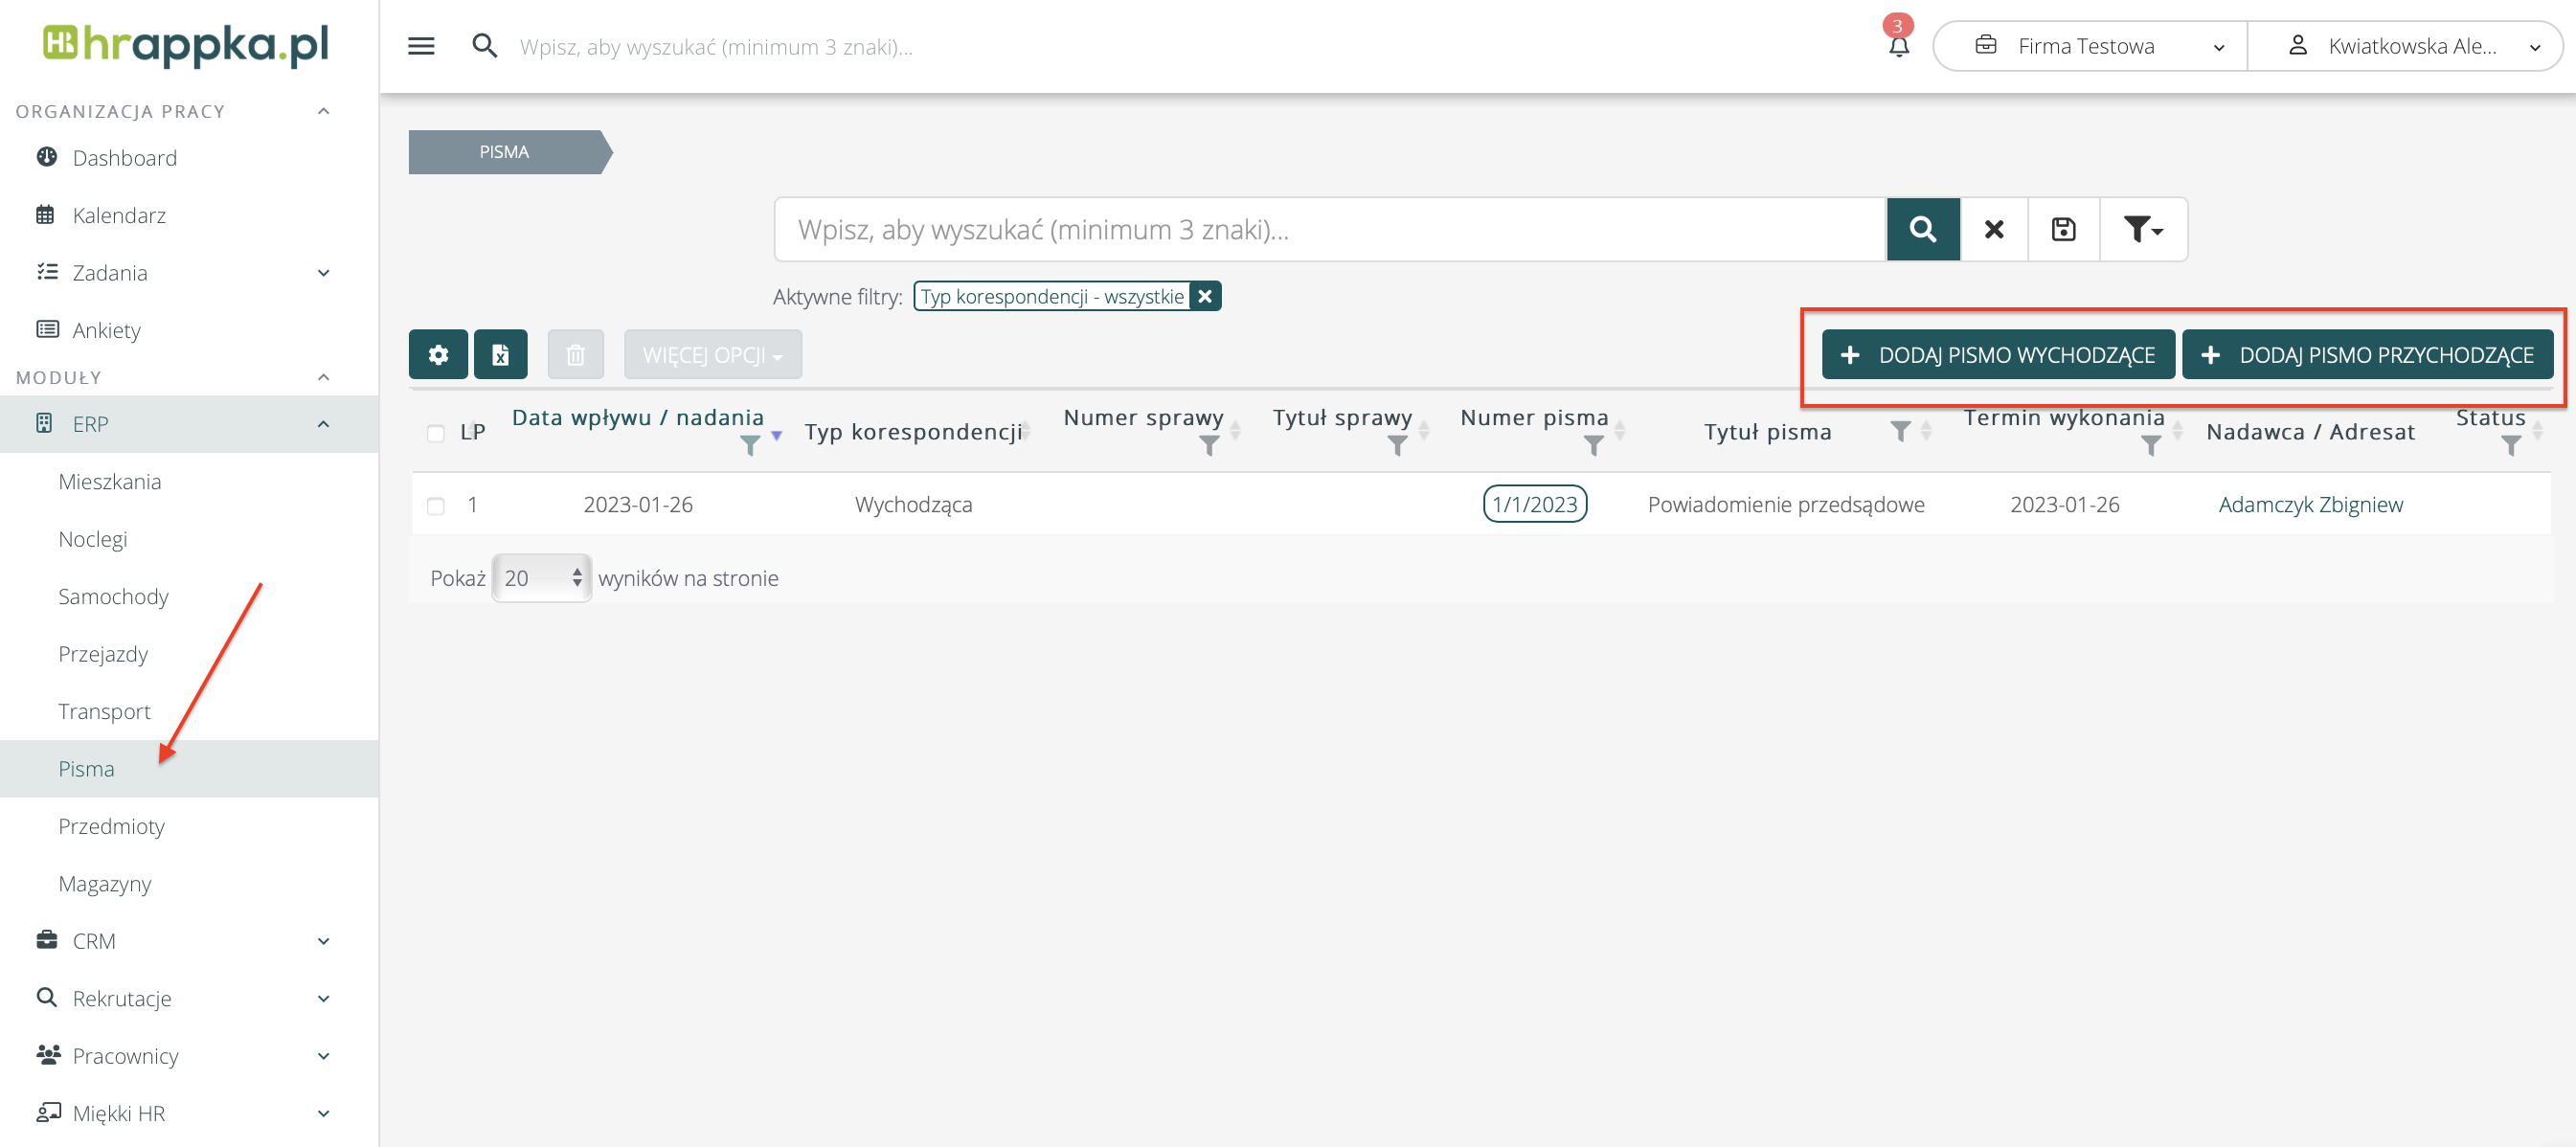Check the checkbox for row 1
Screen dimensions: 2576x1147
click(435, 505)
